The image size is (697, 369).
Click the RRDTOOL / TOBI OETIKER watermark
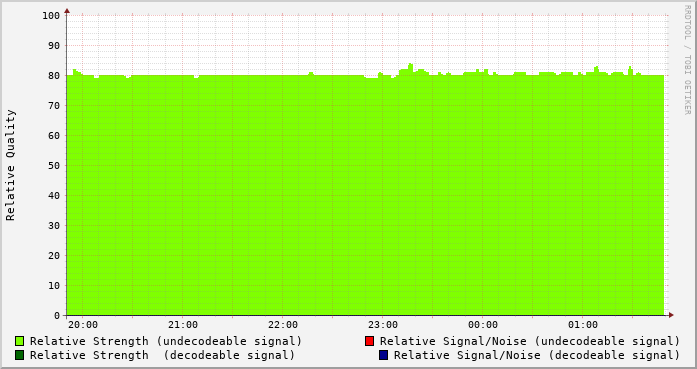pyautogui.click(x=687, y=60)
